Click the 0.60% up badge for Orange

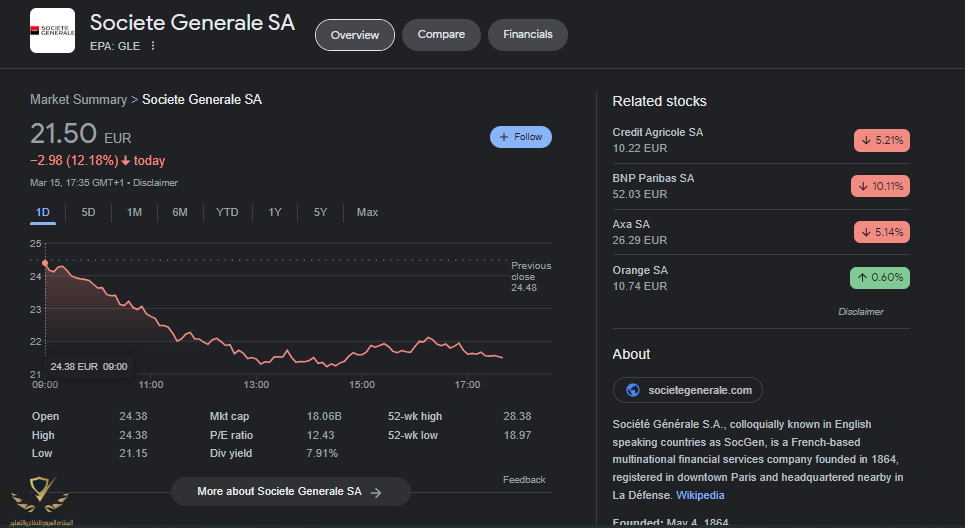coord(879,278)
